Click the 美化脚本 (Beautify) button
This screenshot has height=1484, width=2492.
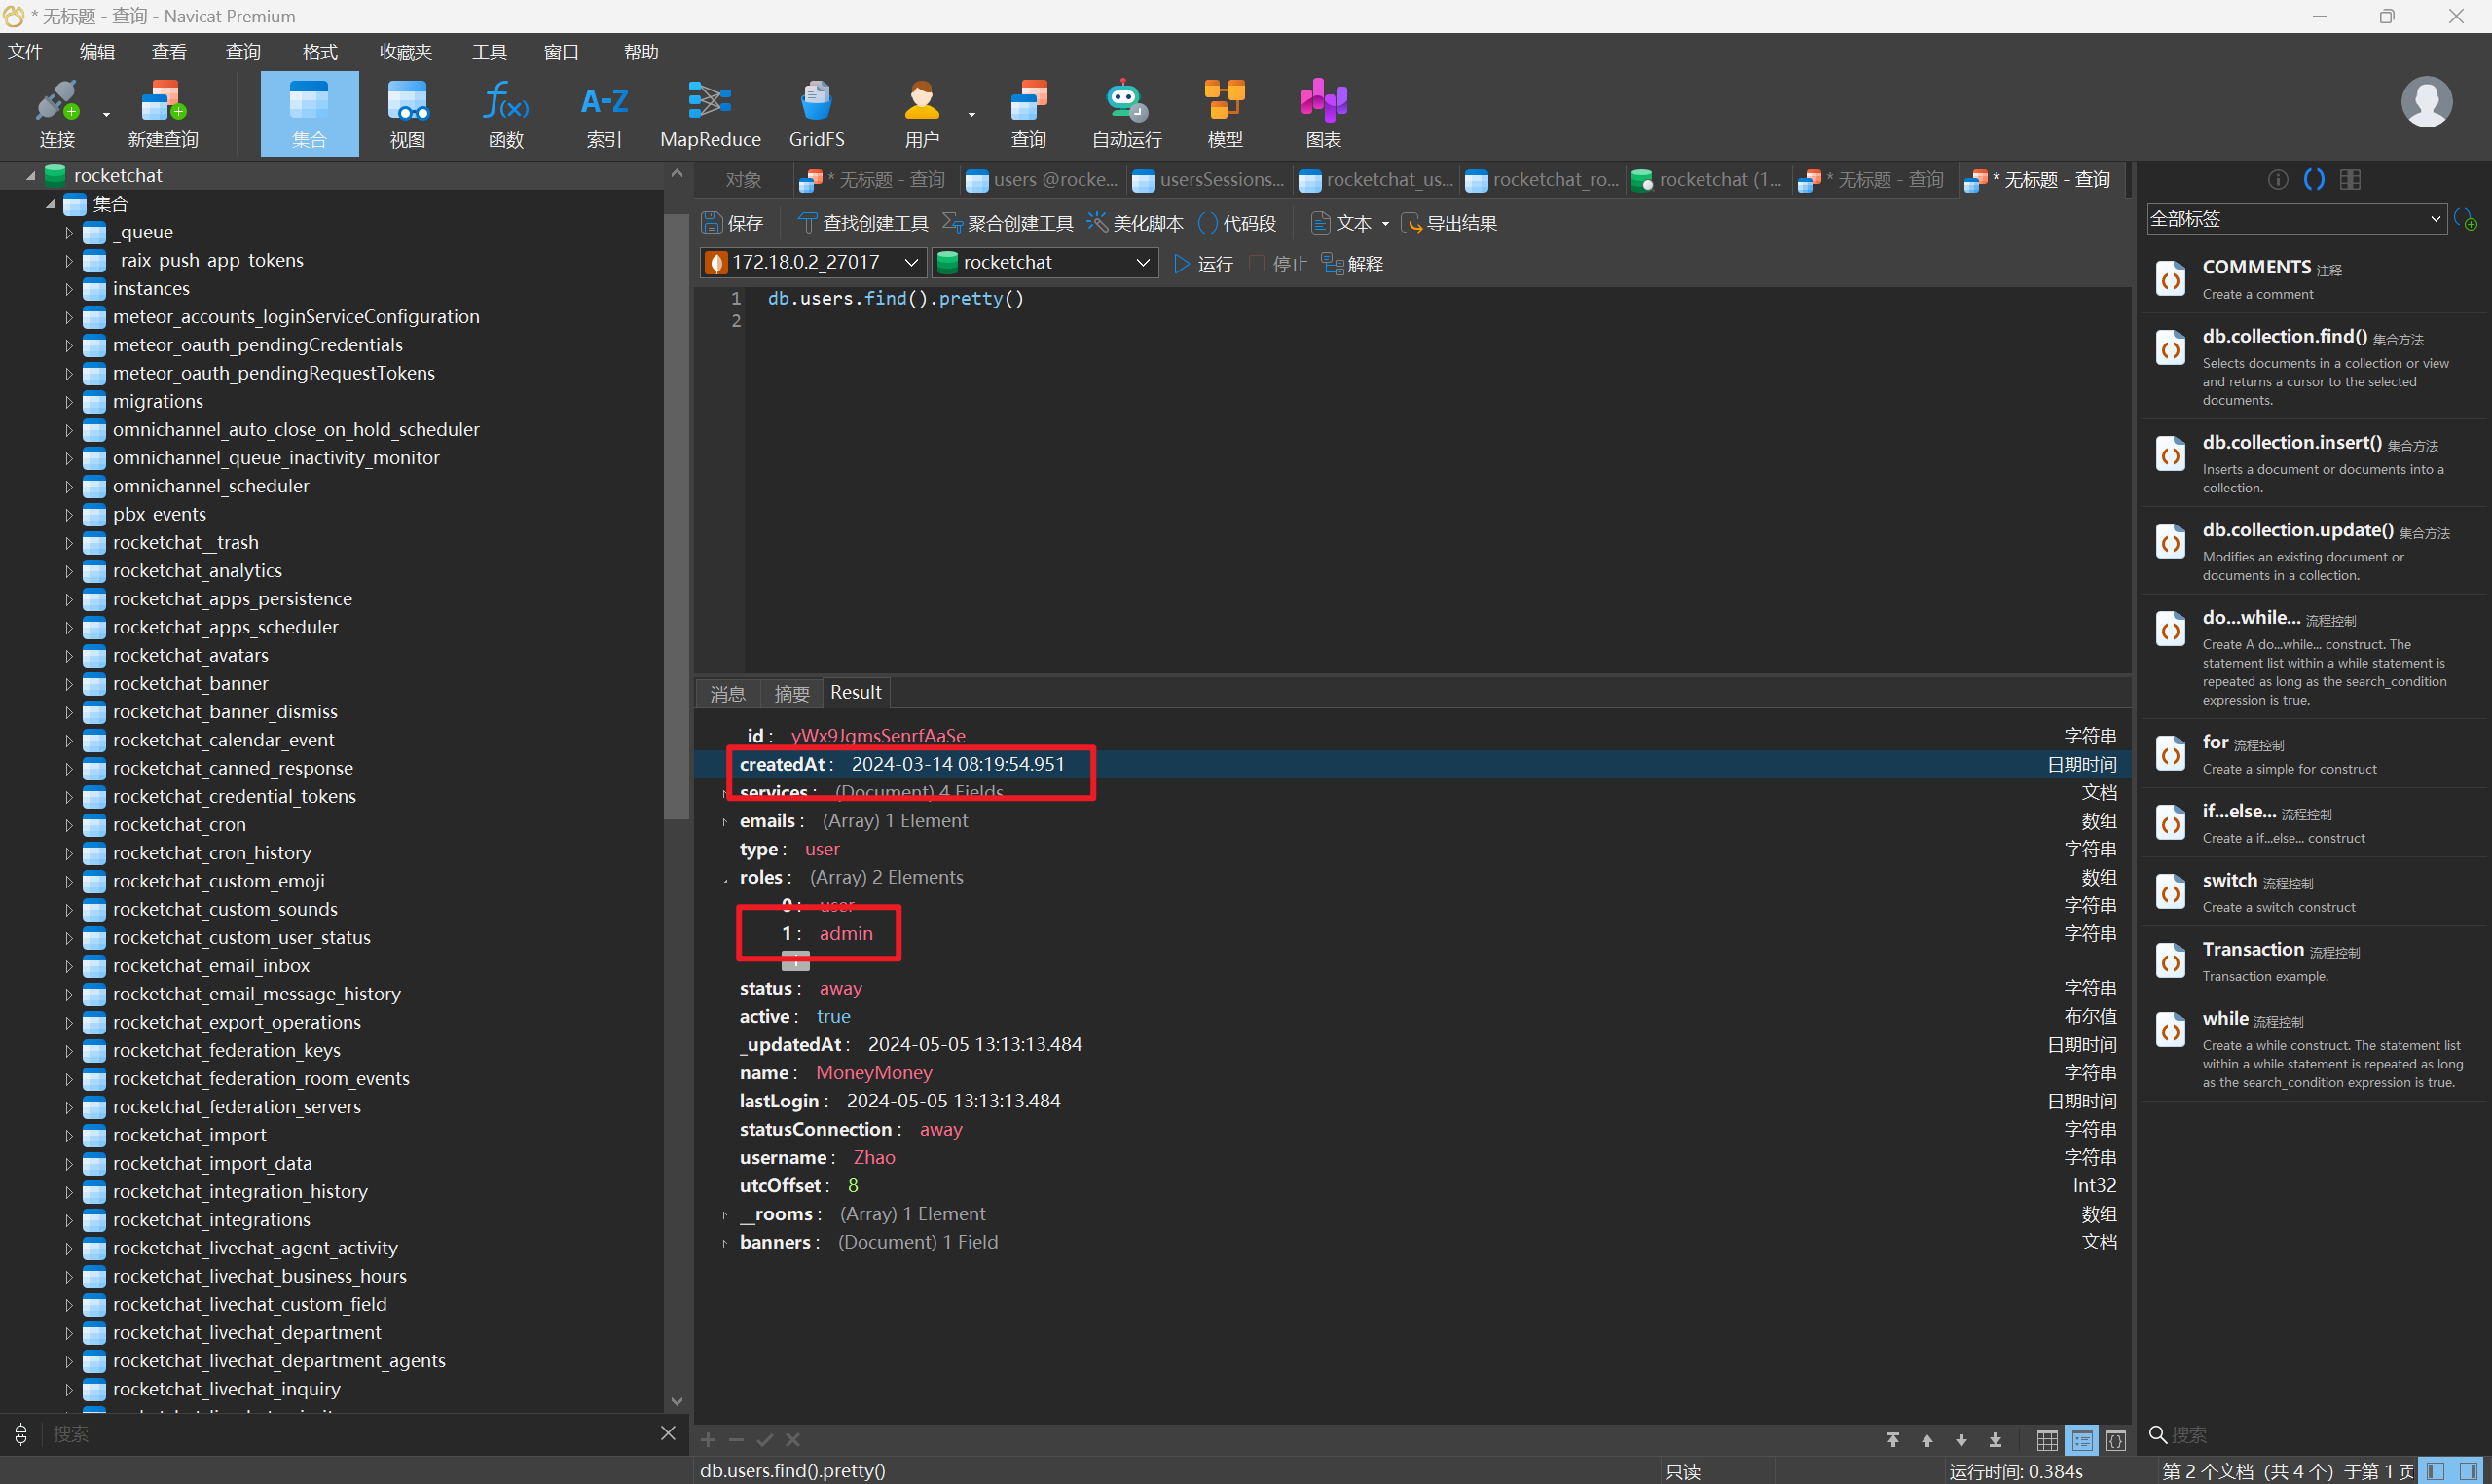[1135, 224]
